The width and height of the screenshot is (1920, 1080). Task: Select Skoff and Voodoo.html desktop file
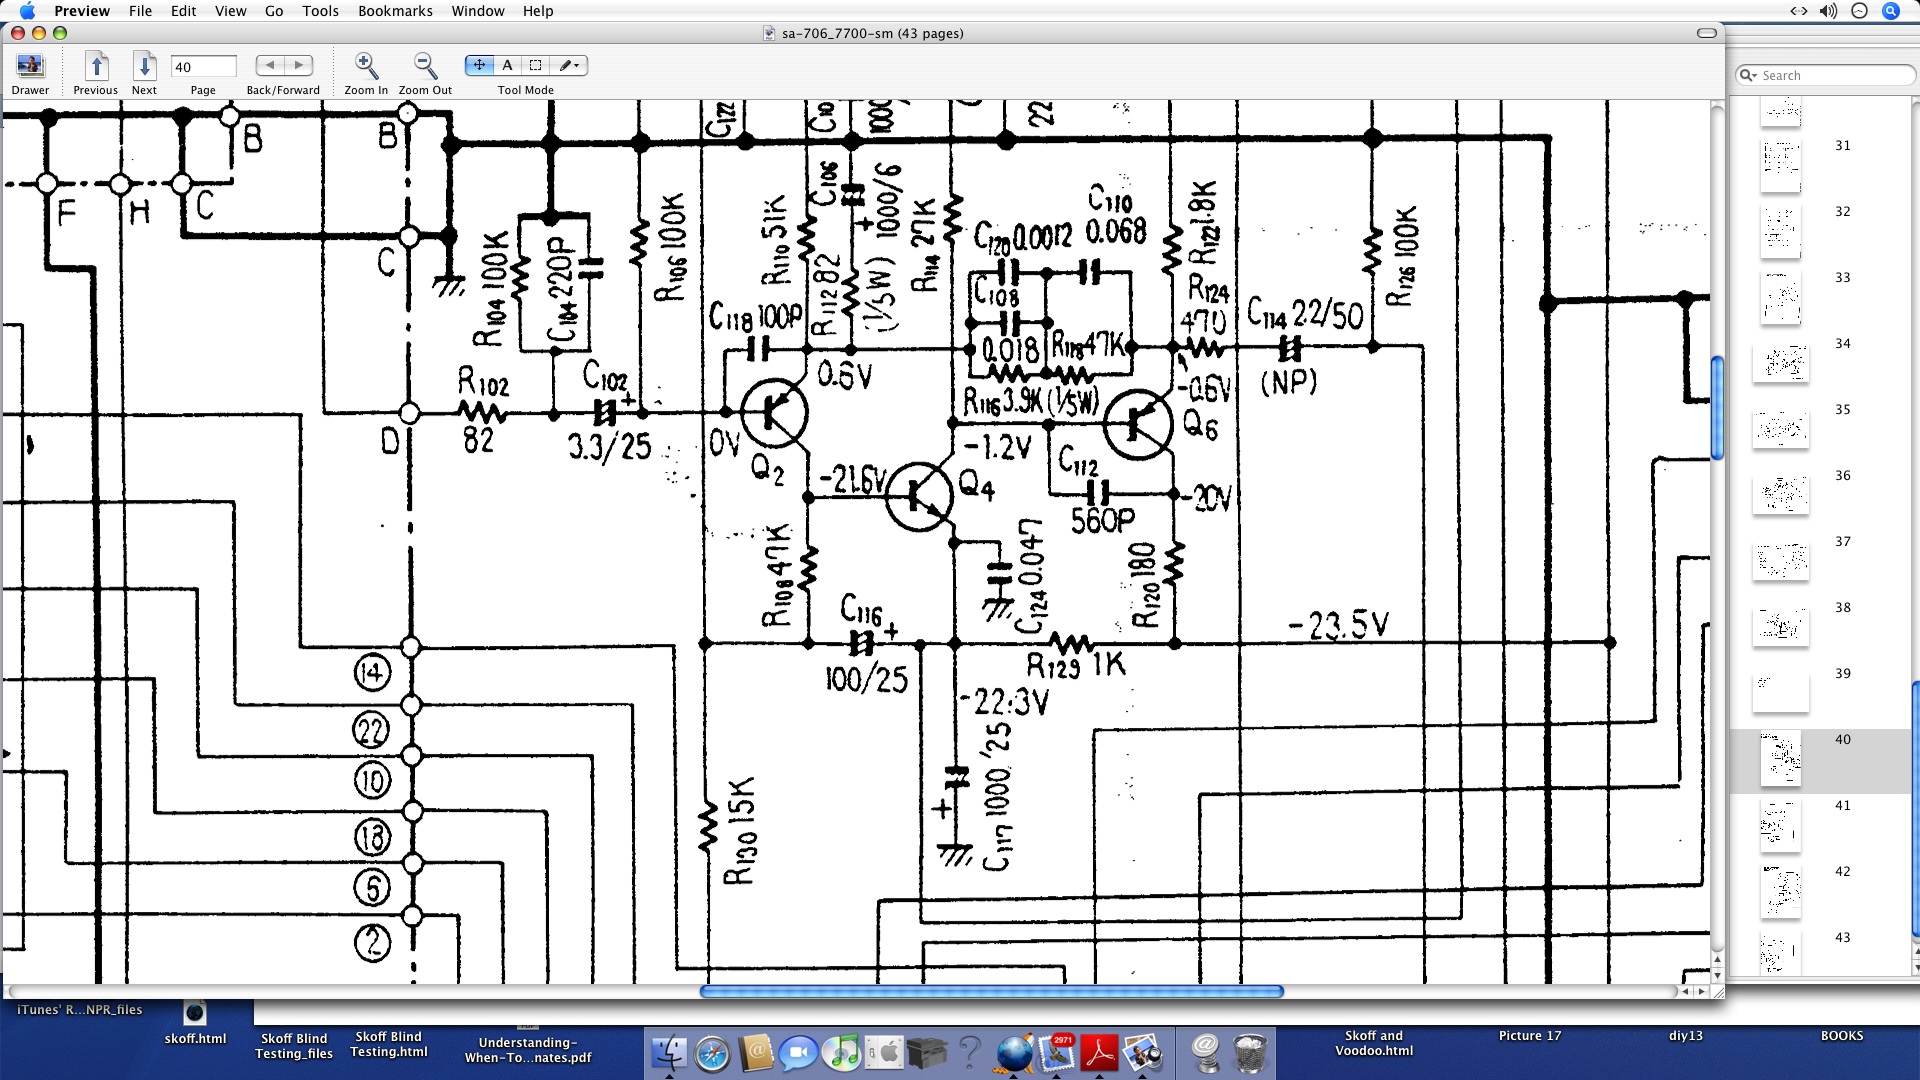point(1374,1043)
